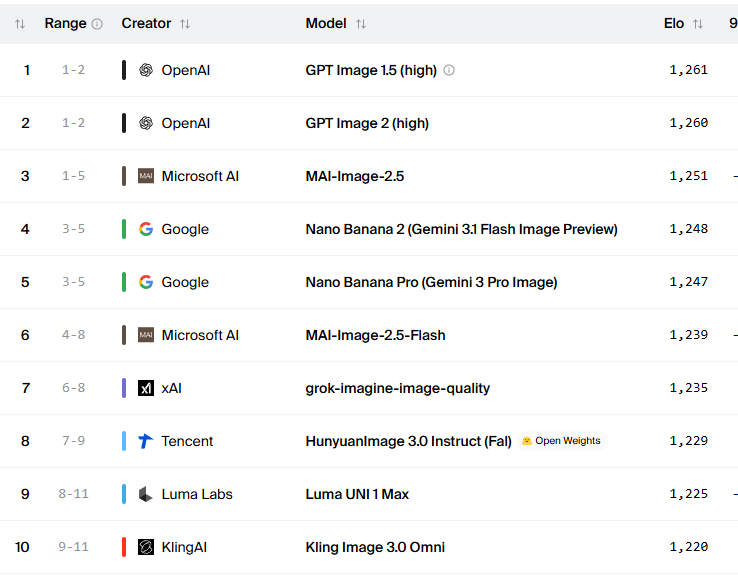Open the GPT Image 1.5 (high) model
738x577 pixels.
coord(371,70)
